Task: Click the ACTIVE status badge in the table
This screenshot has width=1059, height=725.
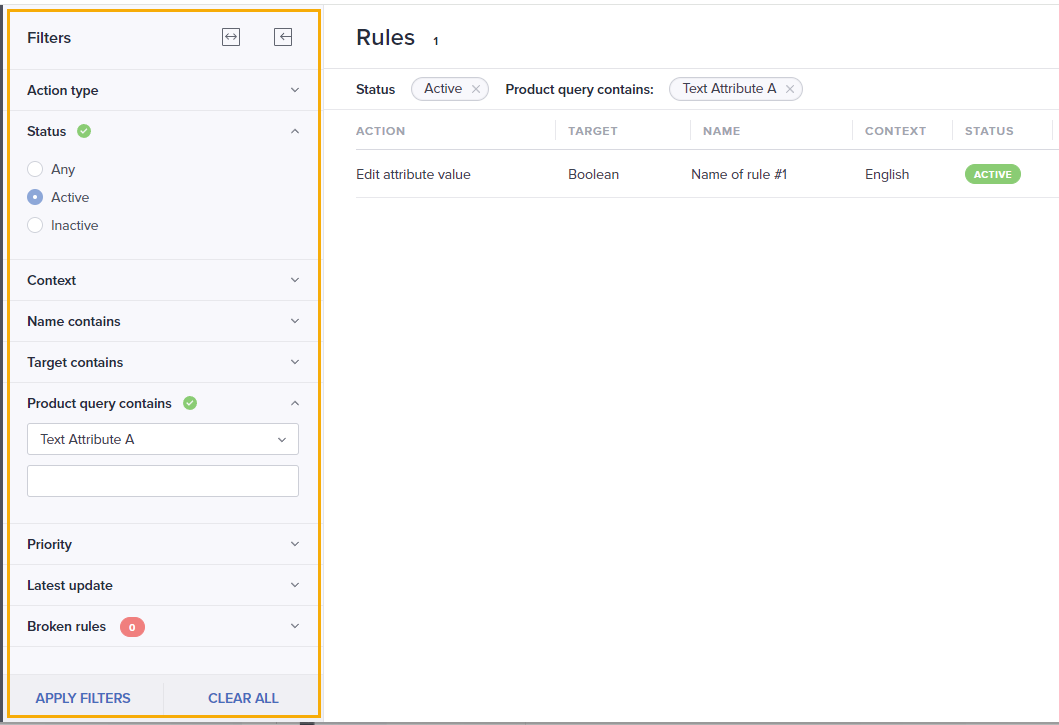Action: 992,173
